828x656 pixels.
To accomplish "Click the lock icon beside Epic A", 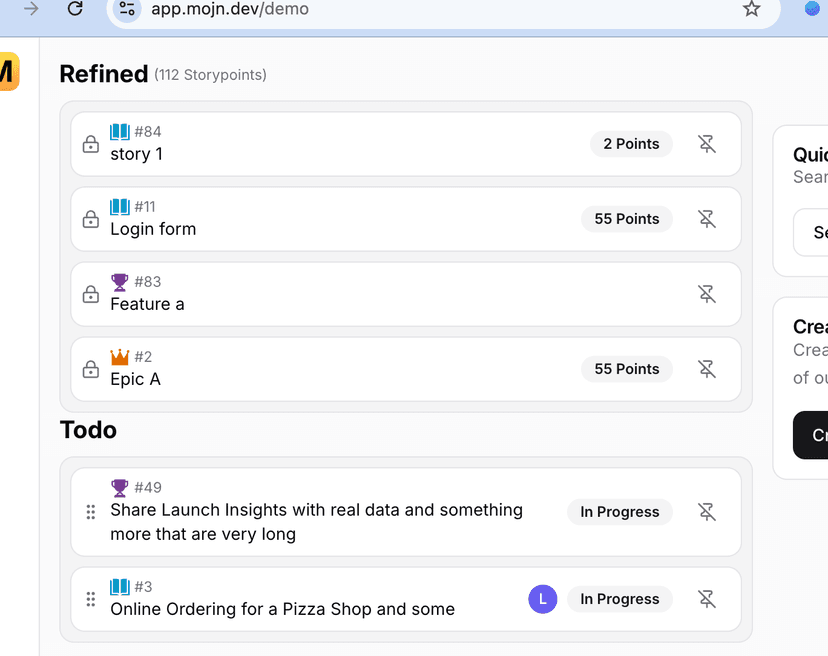I will pos(91,369).
